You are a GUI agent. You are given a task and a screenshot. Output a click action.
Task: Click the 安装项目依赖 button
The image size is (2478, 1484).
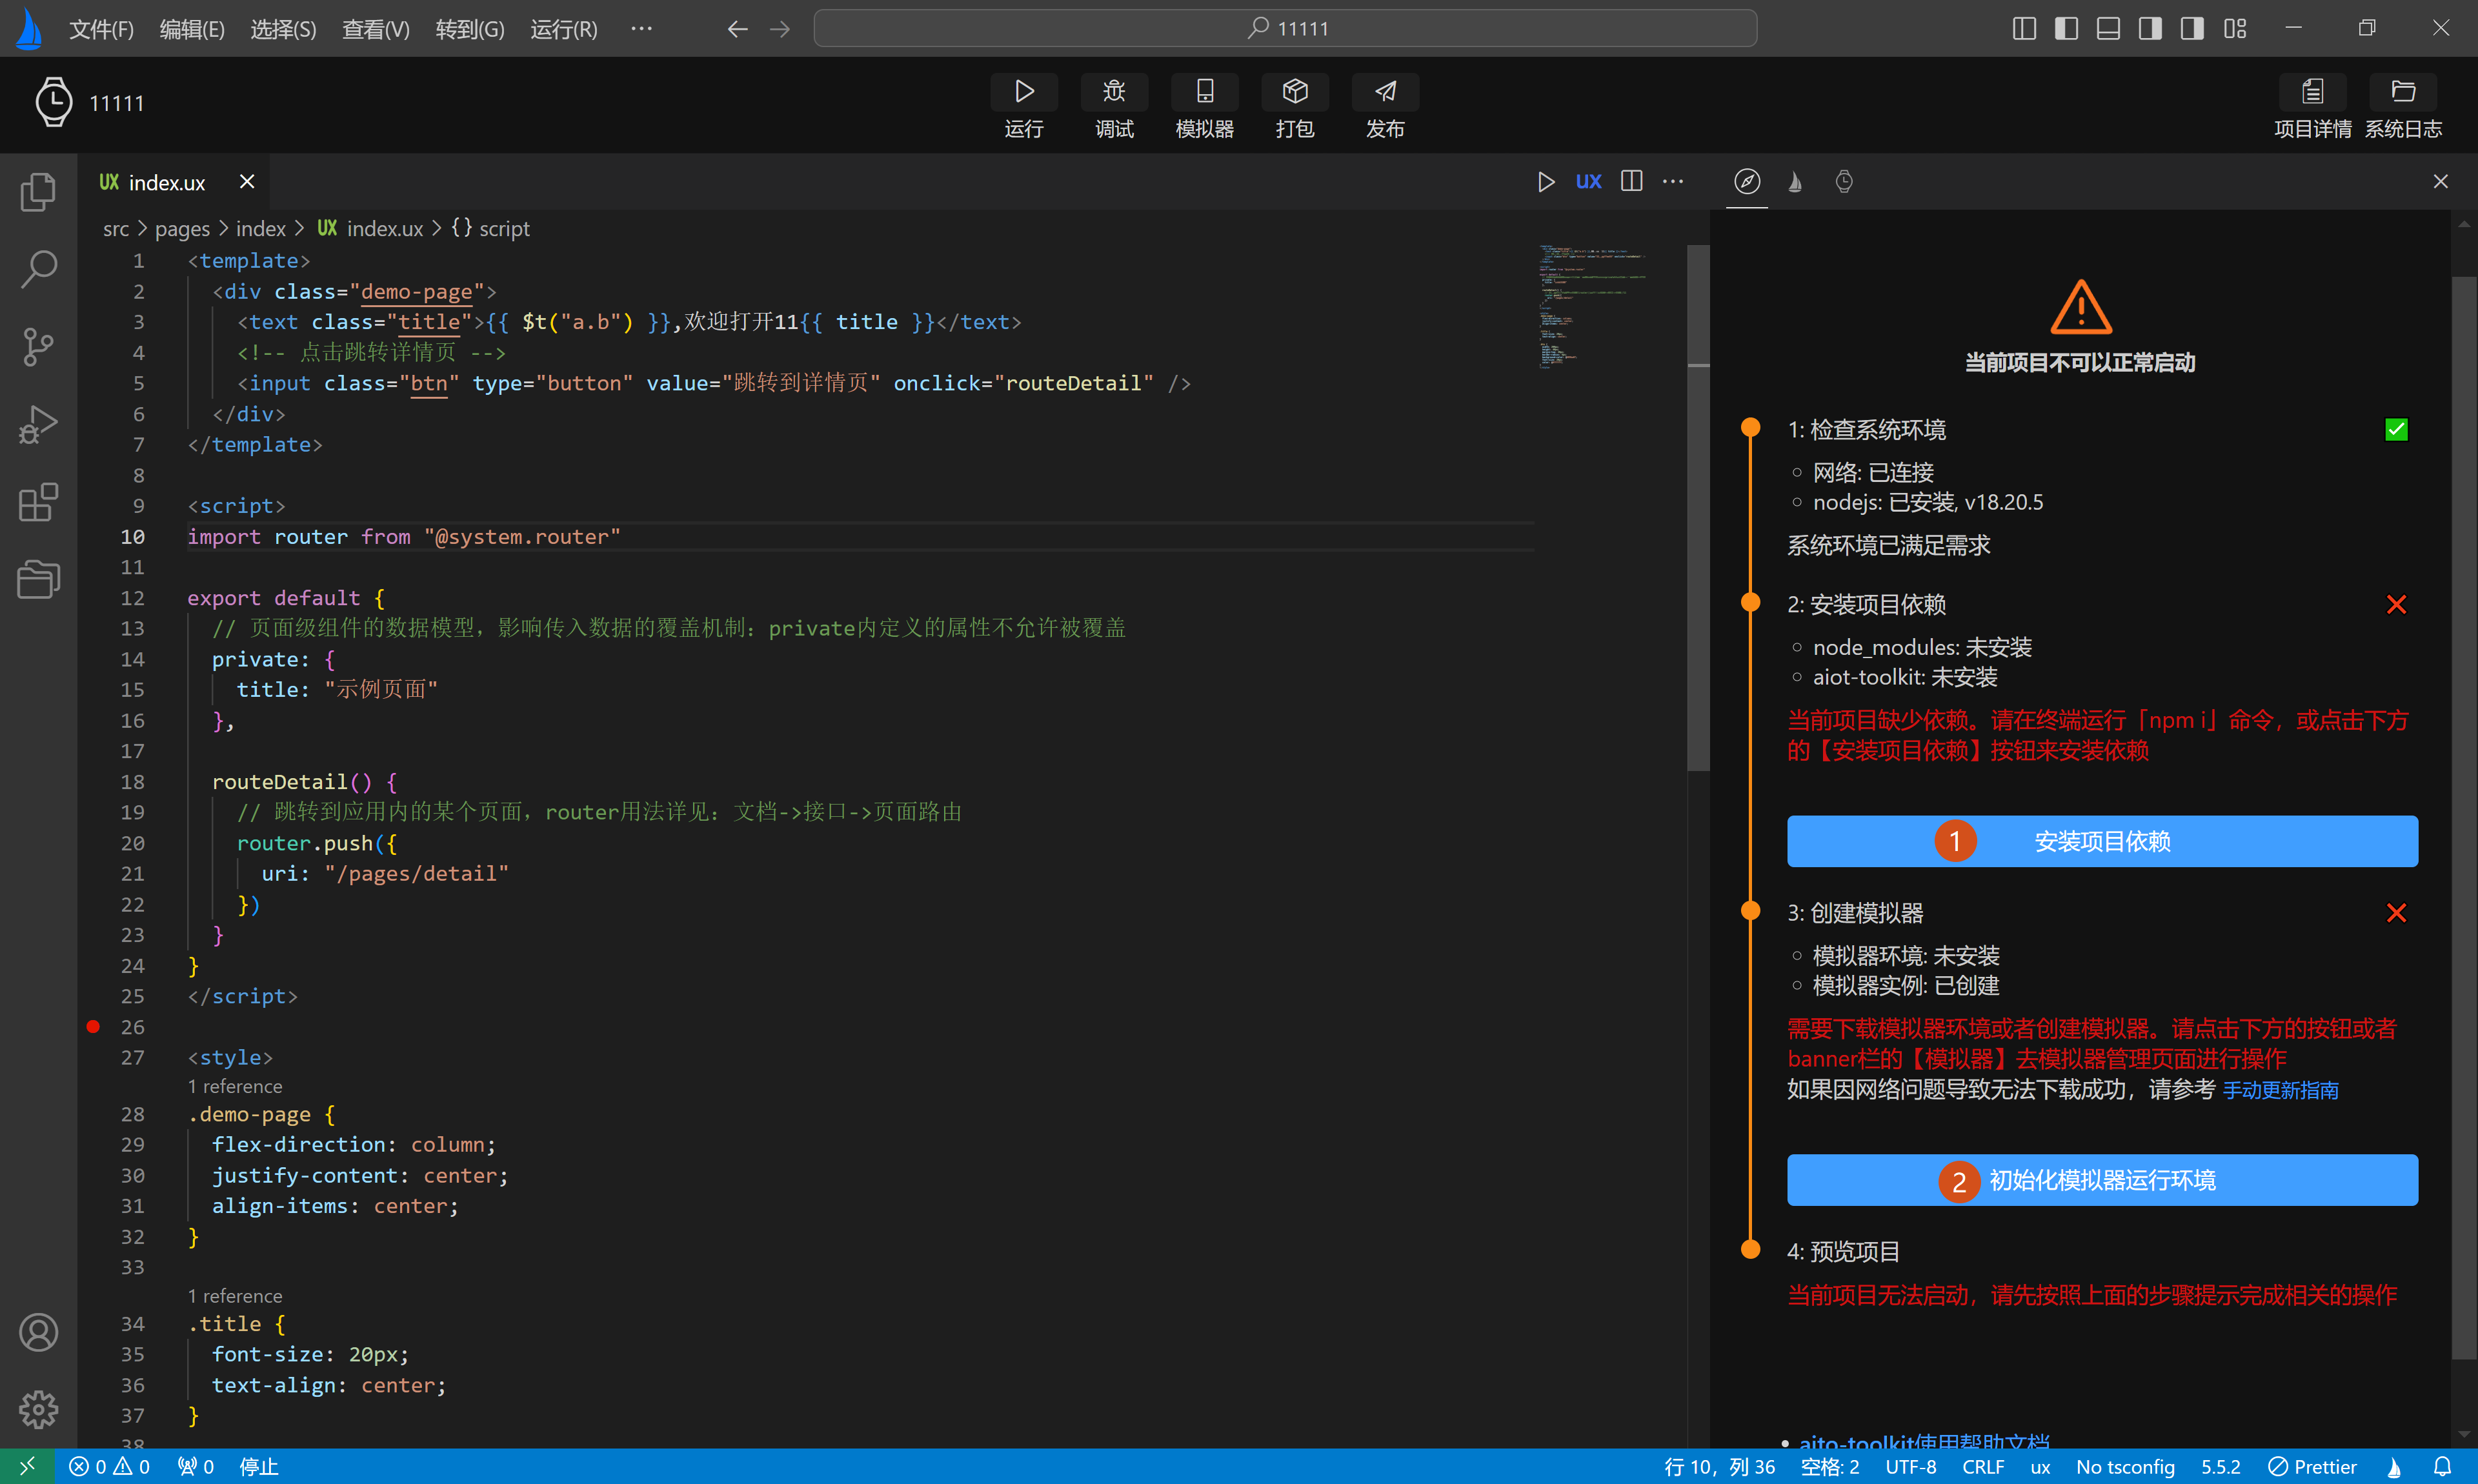[x=2101, y=842]
